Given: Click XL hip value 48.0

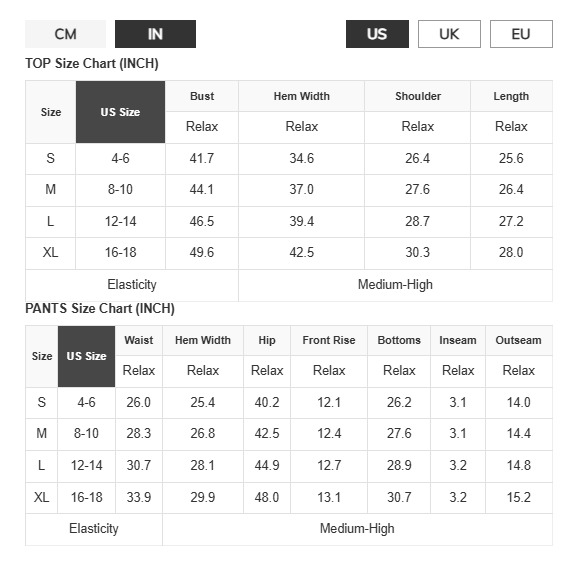Looking at the screenshot, I should tap(267, 497).
